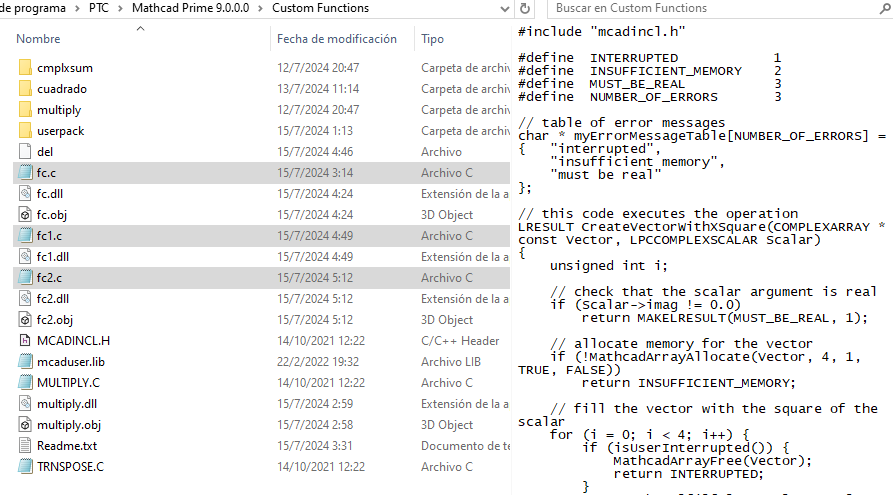This screenshot has height=495, width=893.
Task: Select the fc2.dll extension file icon
Action: pos(26,299)
